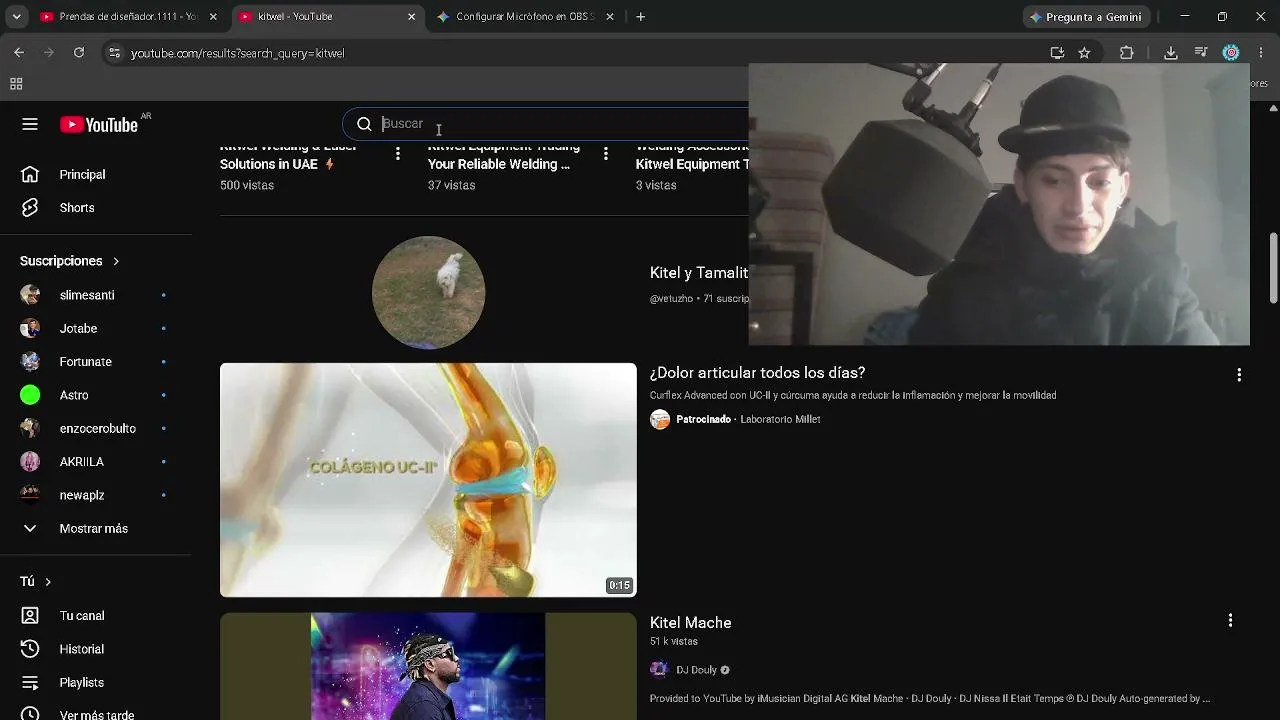The image size is (1280, 720).
Task: Go back to the previous page
Action: (19, 53)
